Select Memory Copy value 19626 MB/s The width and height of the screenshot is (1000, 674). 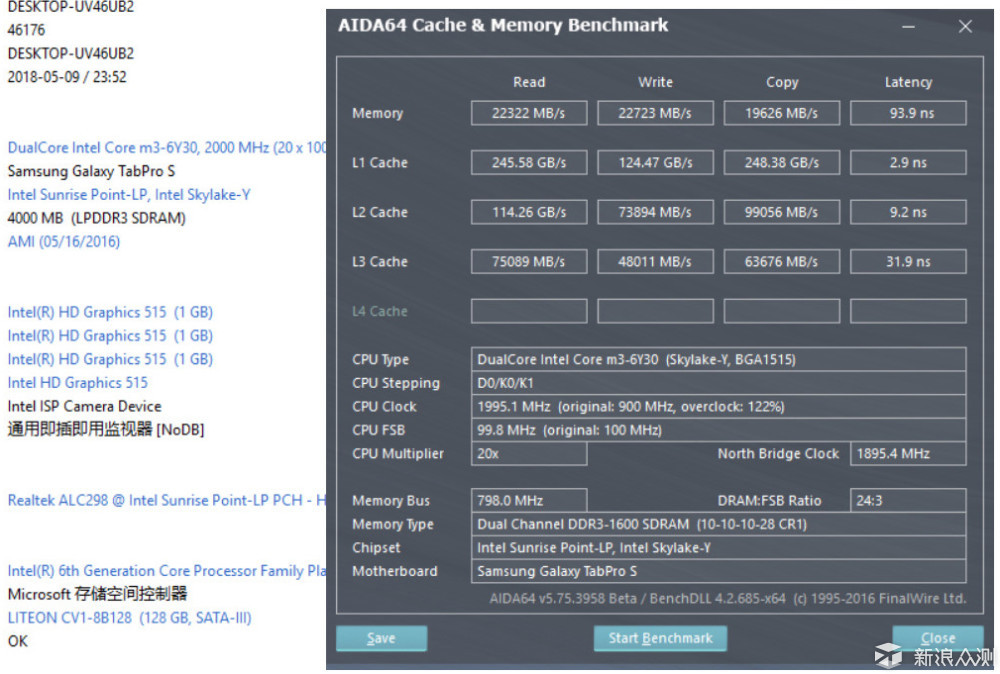point(781,113)
